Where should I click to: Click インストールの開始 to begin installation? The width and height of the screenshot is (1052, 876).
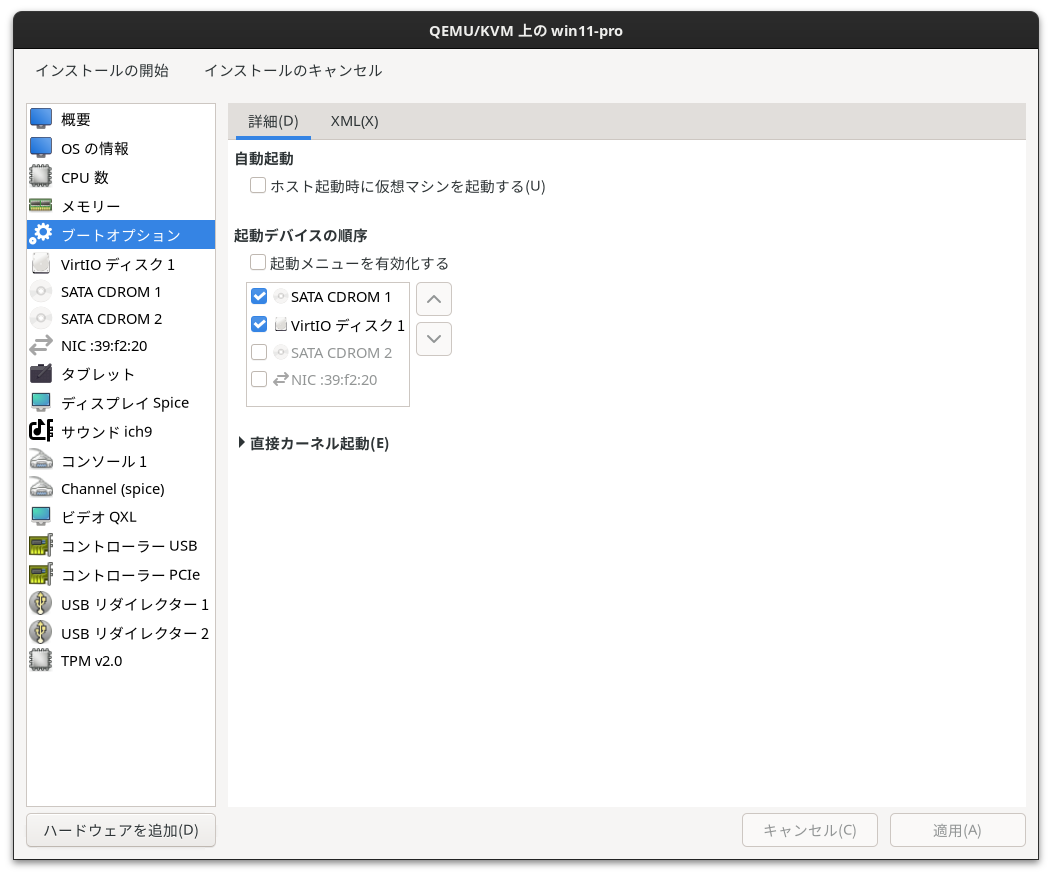101,71
